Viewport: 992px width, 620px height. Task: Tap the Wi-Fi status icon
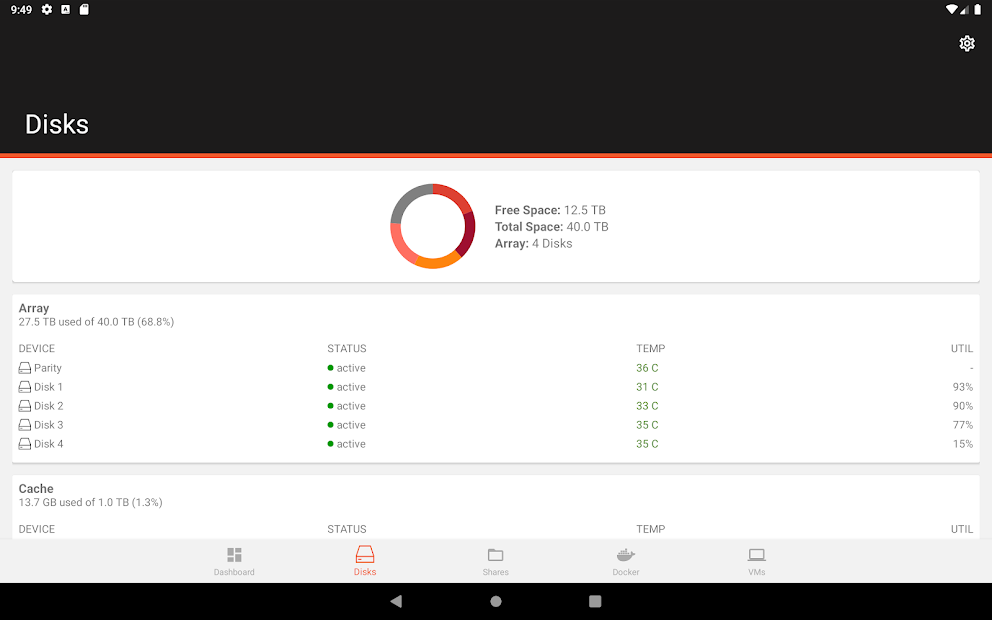pyautogui.click(x=951, y=9)
